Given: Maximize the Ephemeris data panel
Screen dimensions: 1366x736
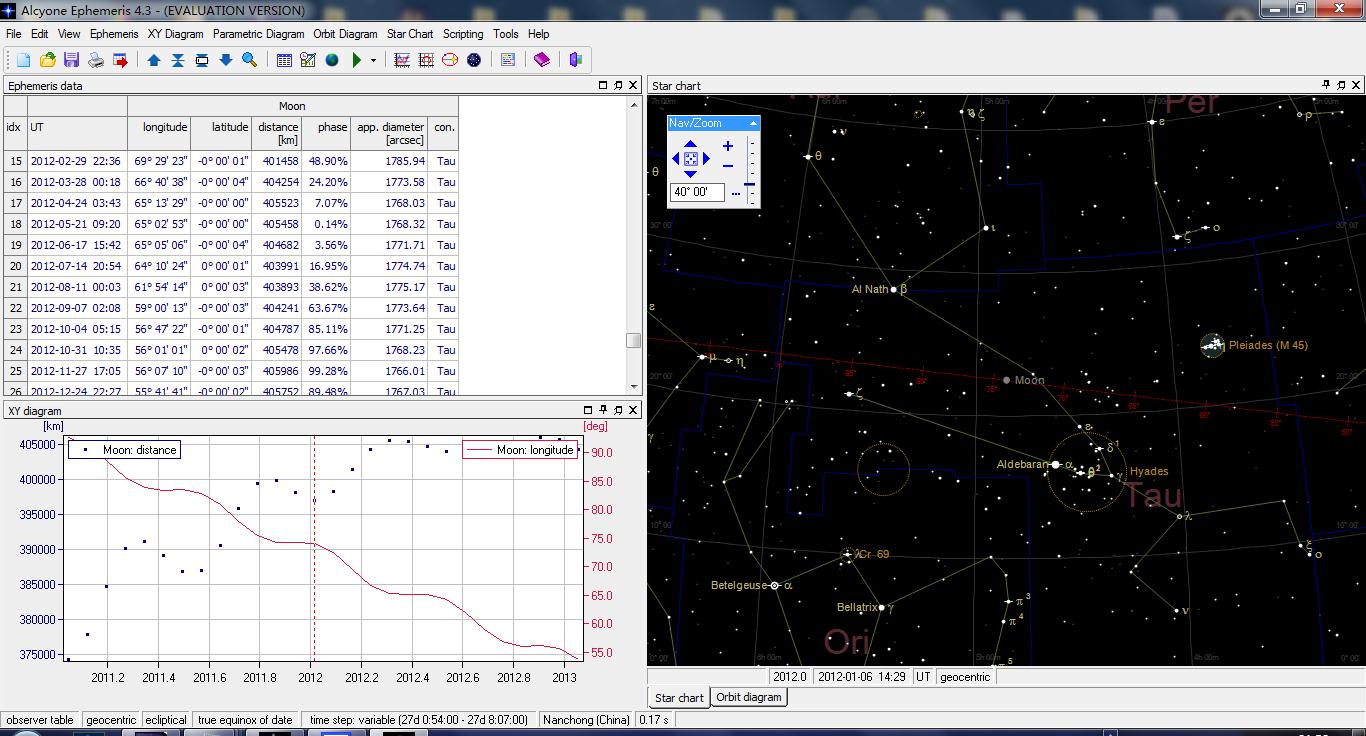Looking at the screenshot, I should tap(603, 85).
